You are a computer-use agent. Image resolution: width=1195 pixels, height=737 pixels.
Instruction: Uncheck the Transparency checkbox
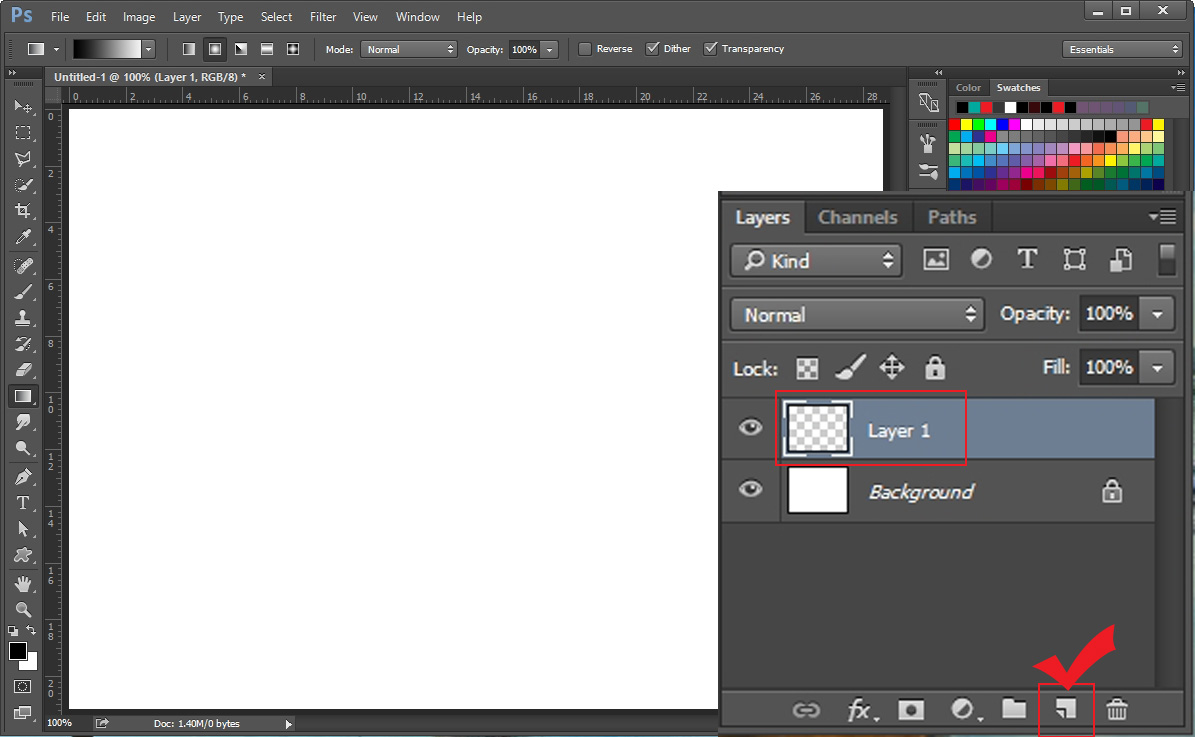710,49
